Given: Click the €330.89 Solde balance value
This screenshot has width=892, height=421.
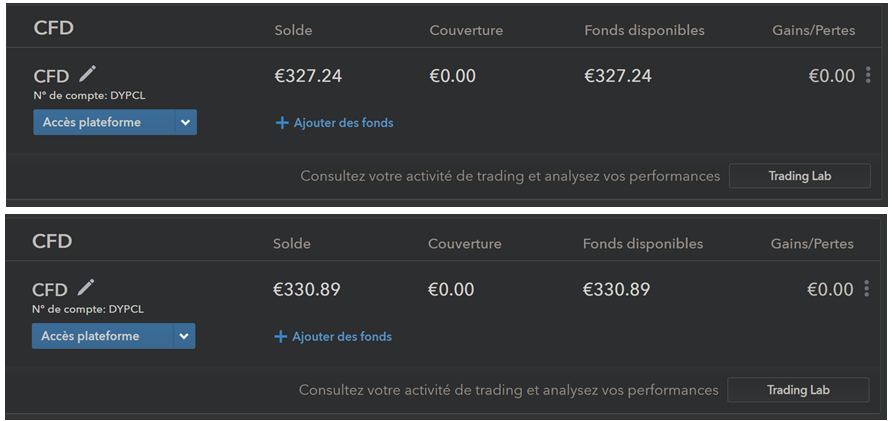Looking at the screenshot, I should point(307,290).
